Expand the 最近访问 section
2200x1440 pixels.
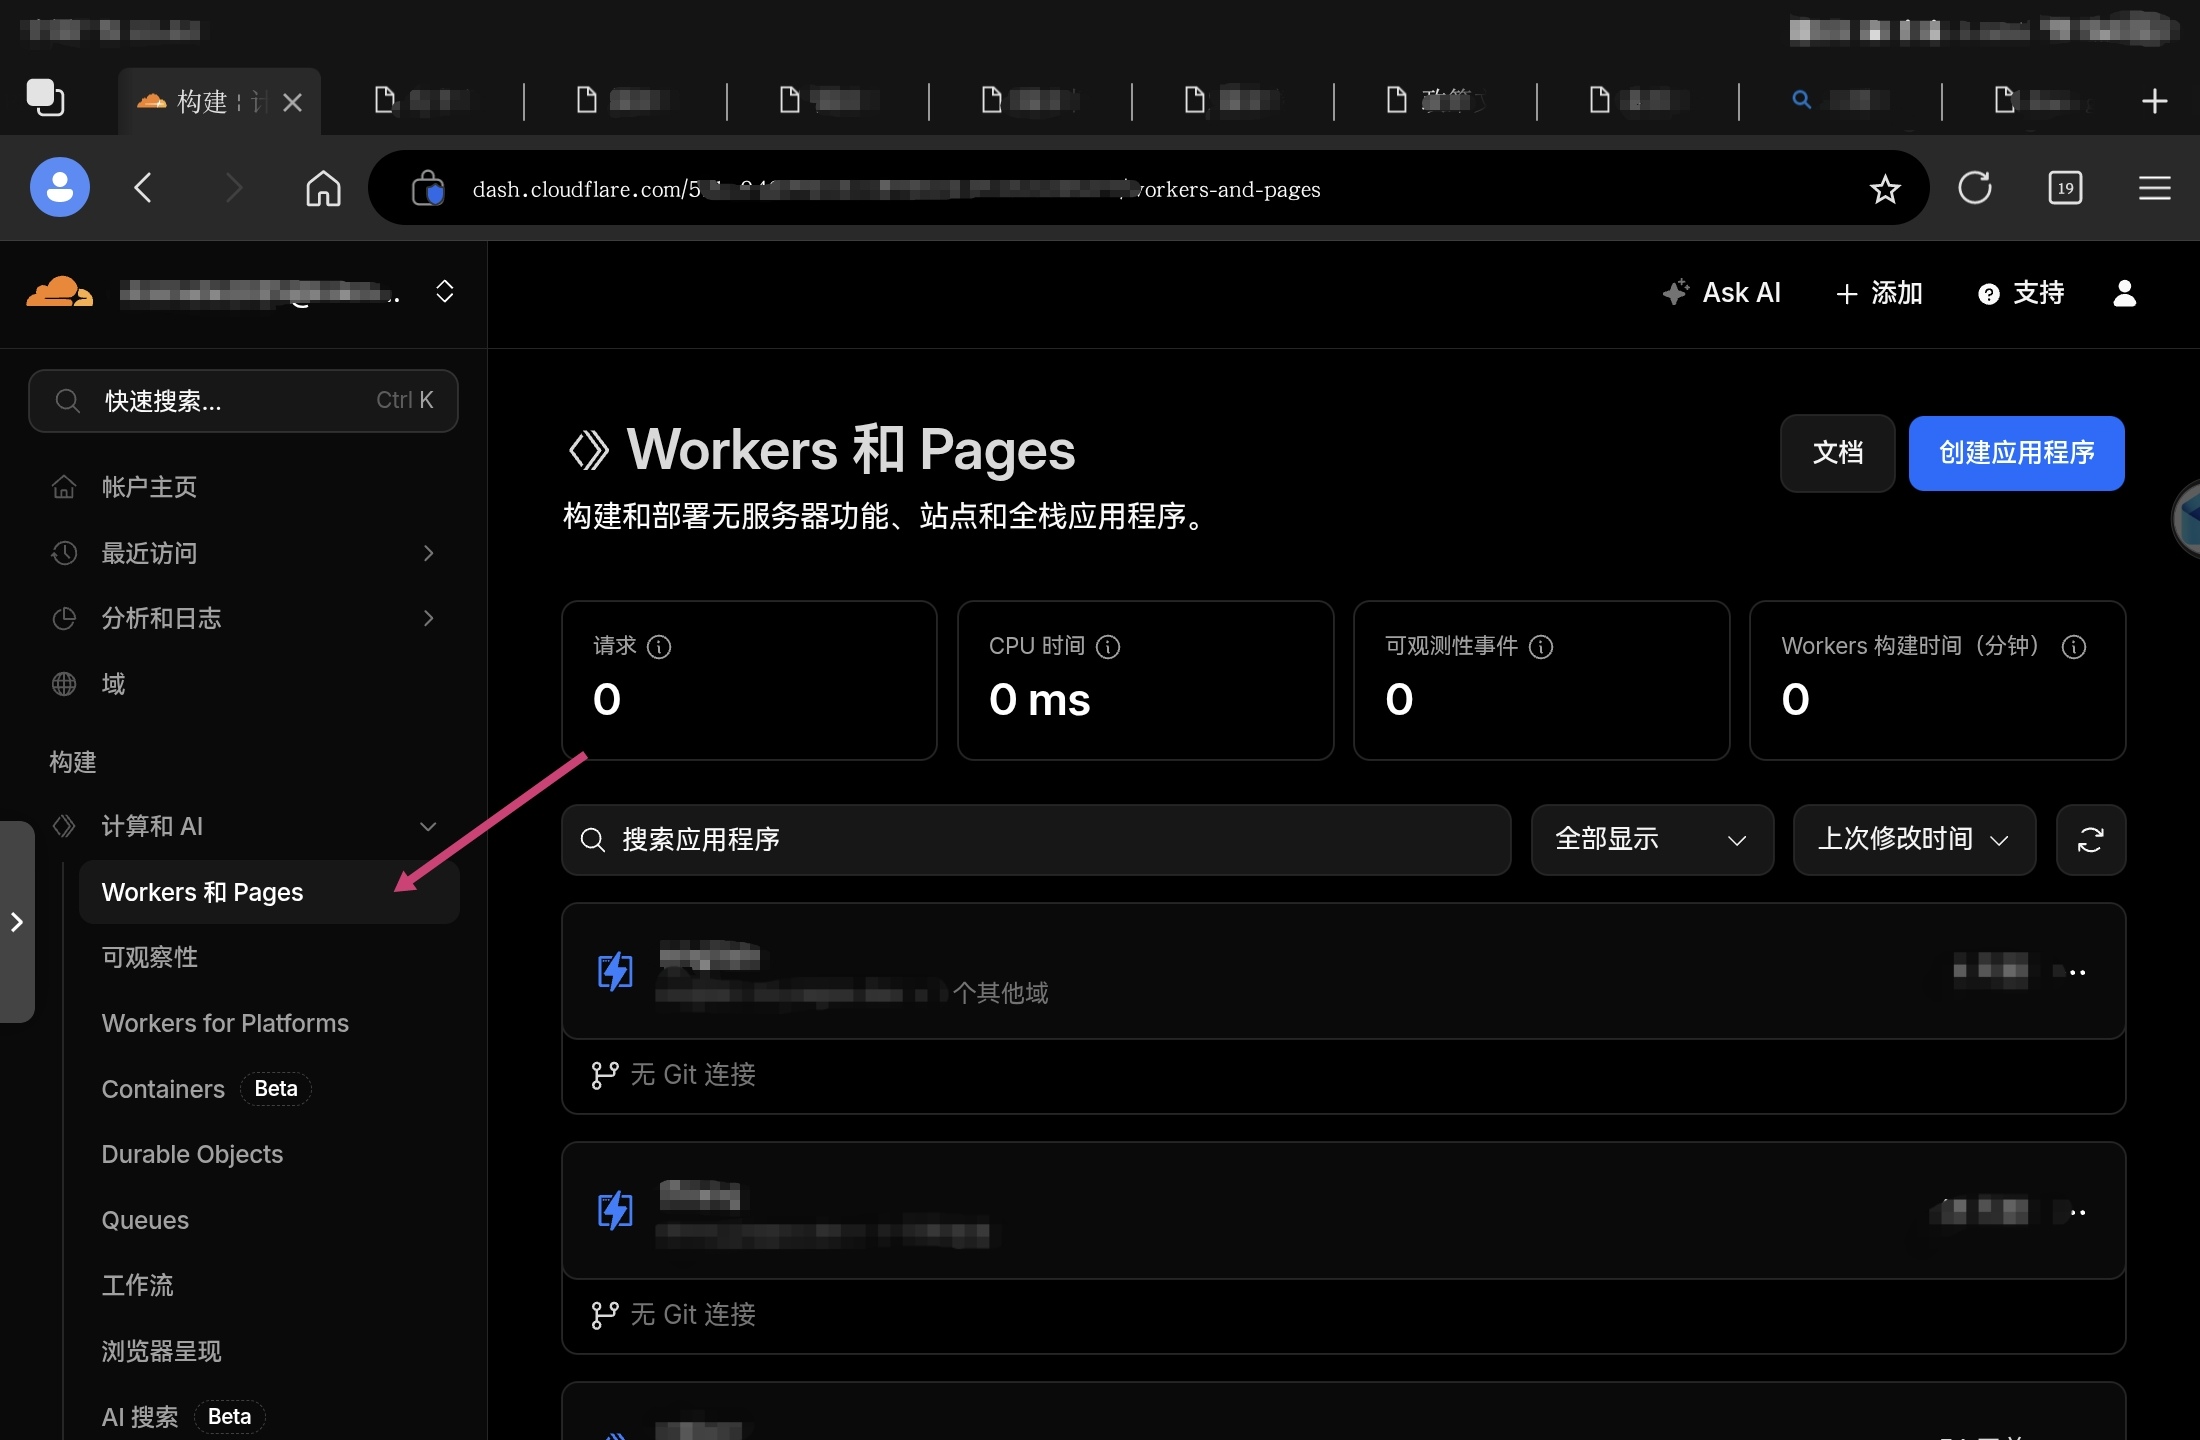tap(428, 553)
